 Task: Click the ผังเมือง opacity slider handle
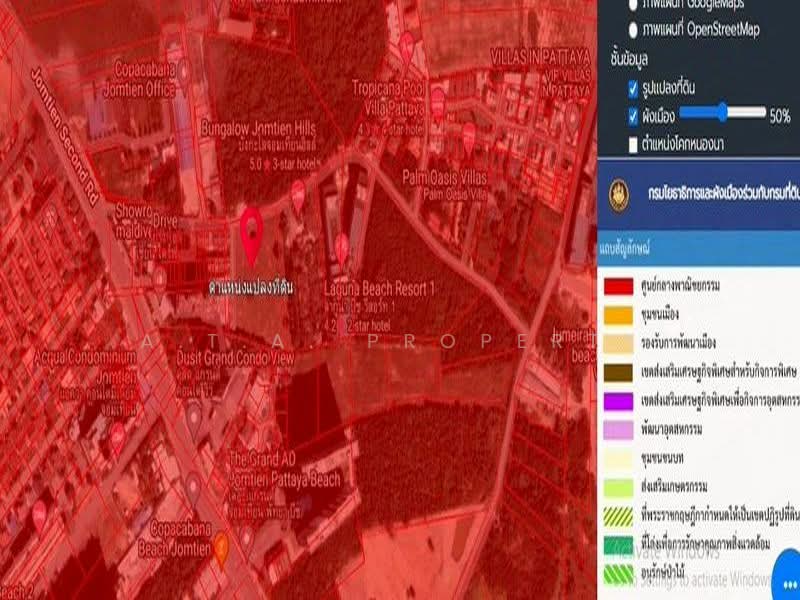point(719,114)
